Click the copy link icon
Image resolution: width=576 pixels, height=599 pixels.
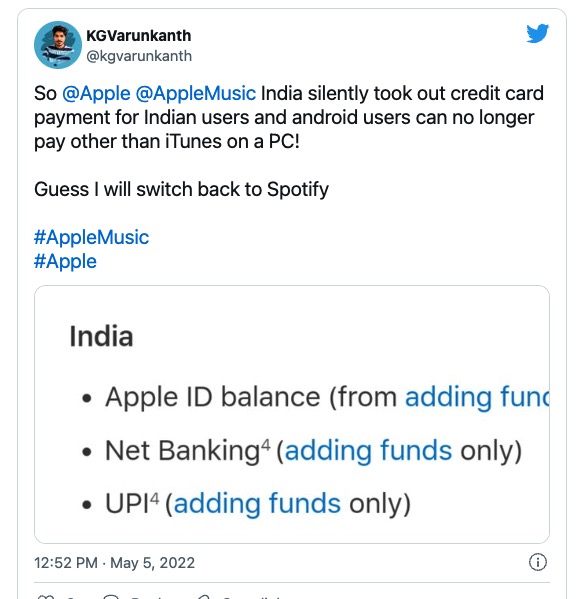[204, 597]
